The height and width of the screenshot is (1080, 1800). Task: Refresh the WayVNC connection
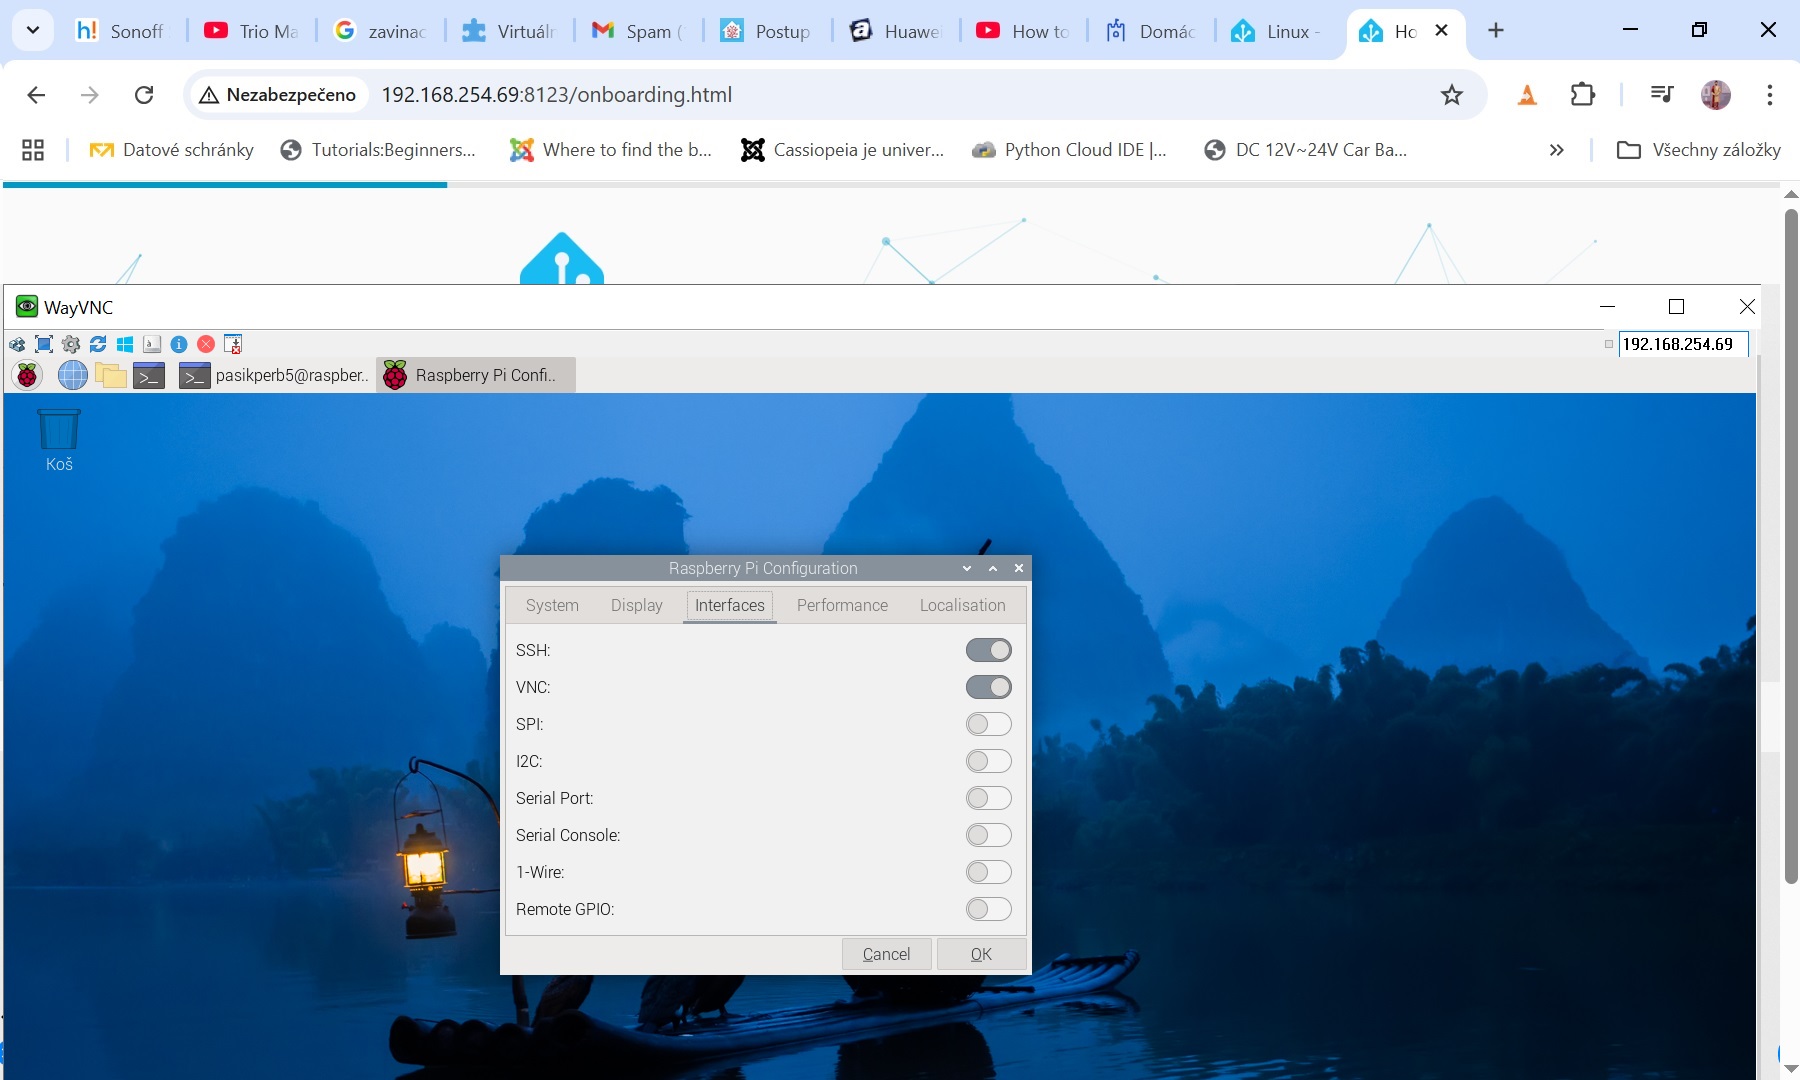(x=97, y=344)
